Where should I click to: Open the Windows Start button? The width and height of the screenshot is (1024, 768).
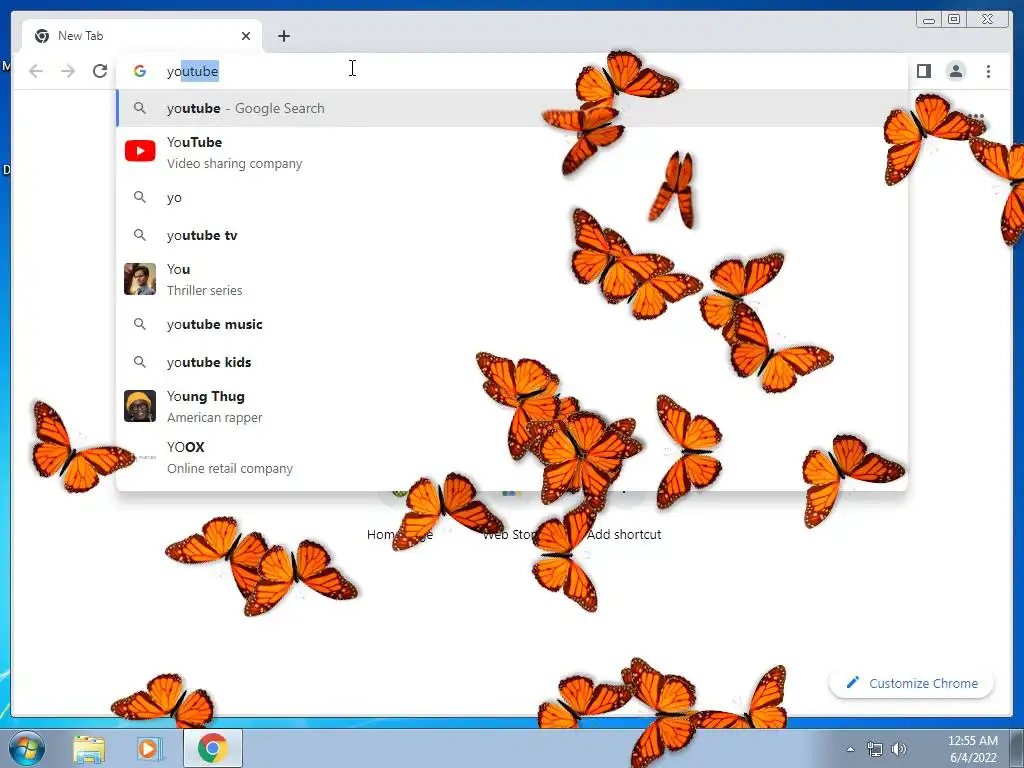26,748
